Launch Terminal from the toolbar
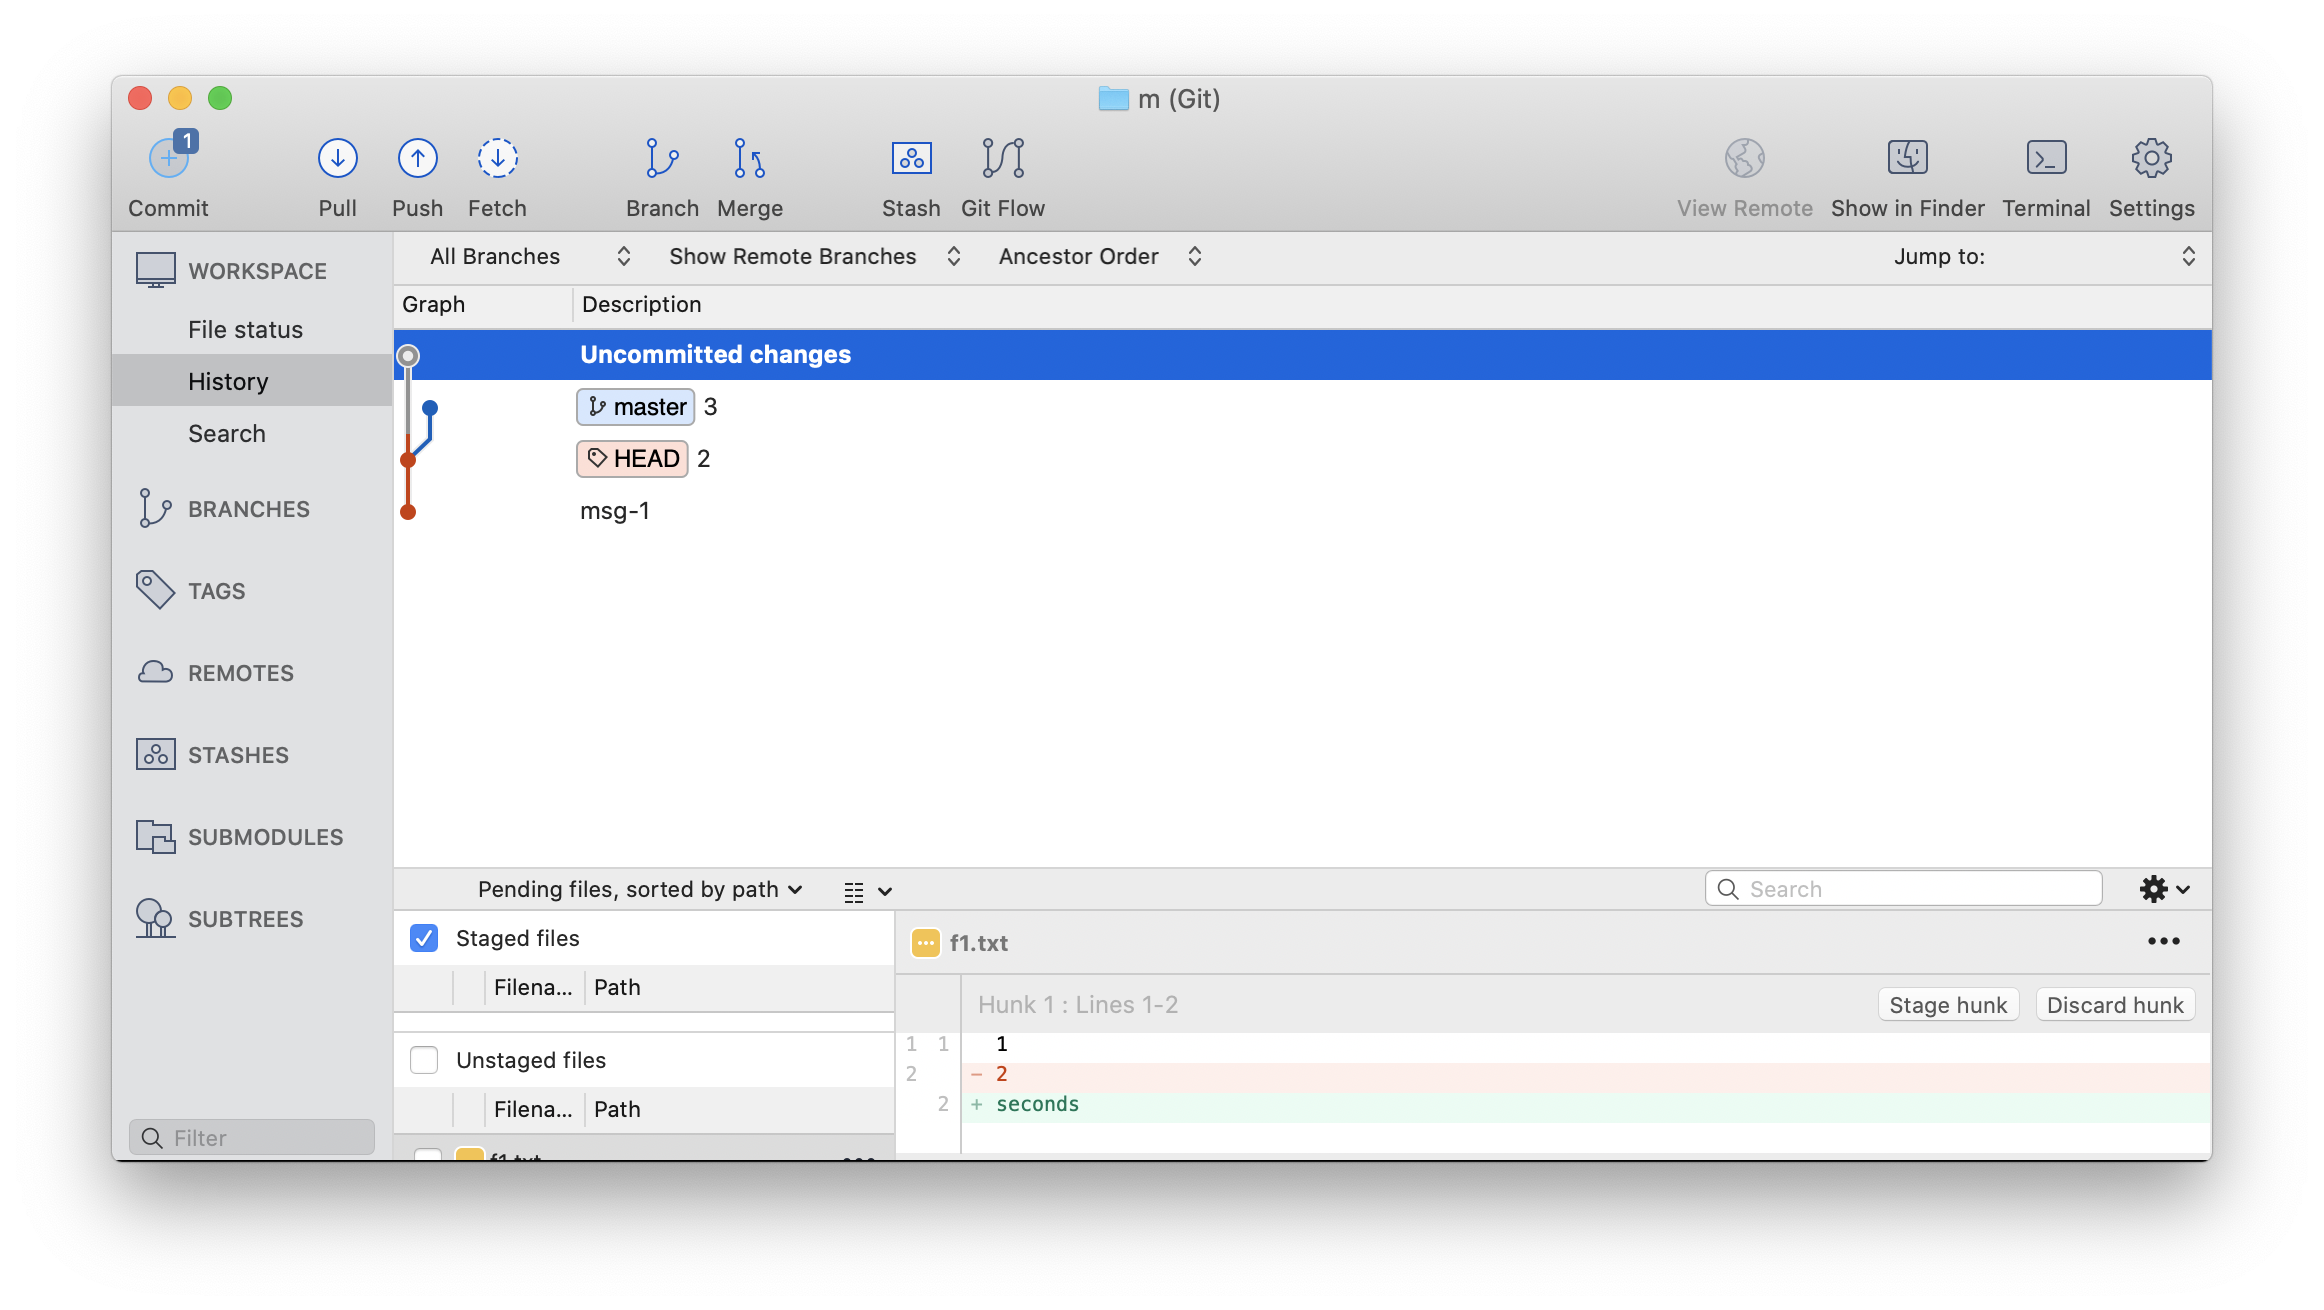This screenshot has height=1310, width=2324. [2045, 158]
